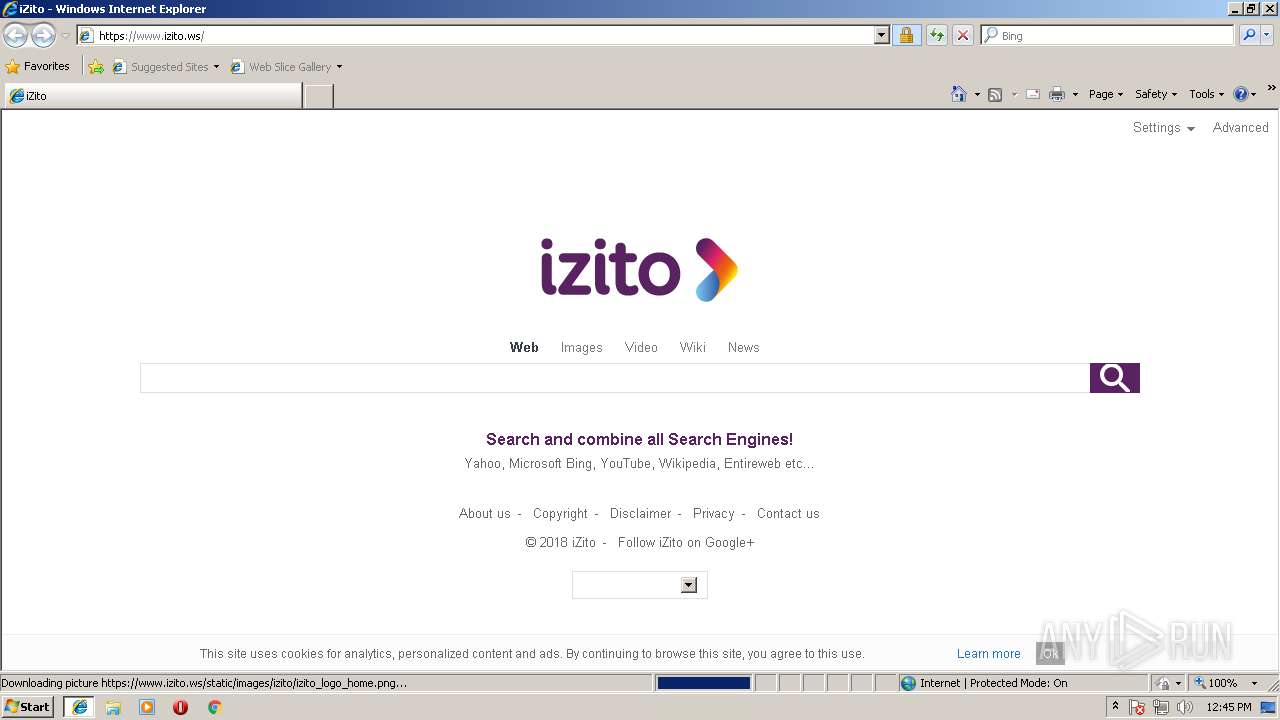Open the Safety menu
This screenshot has height=720, width=1280.
1156,94
